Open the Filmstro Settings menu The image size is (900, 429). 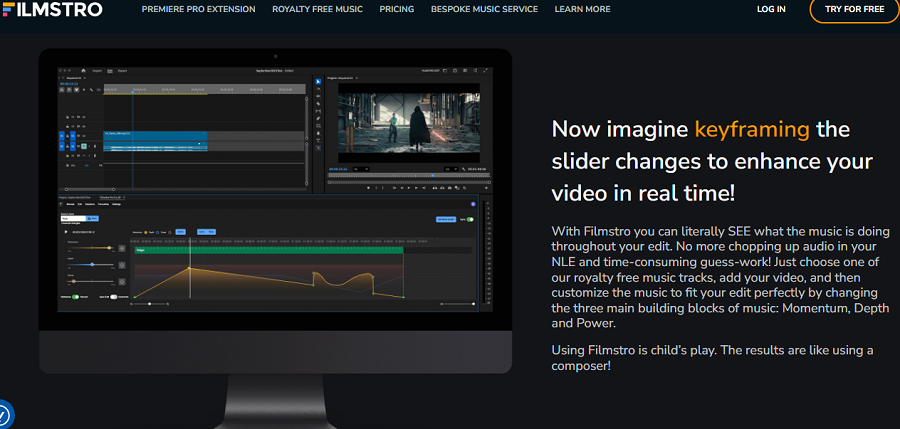point(117,204)
